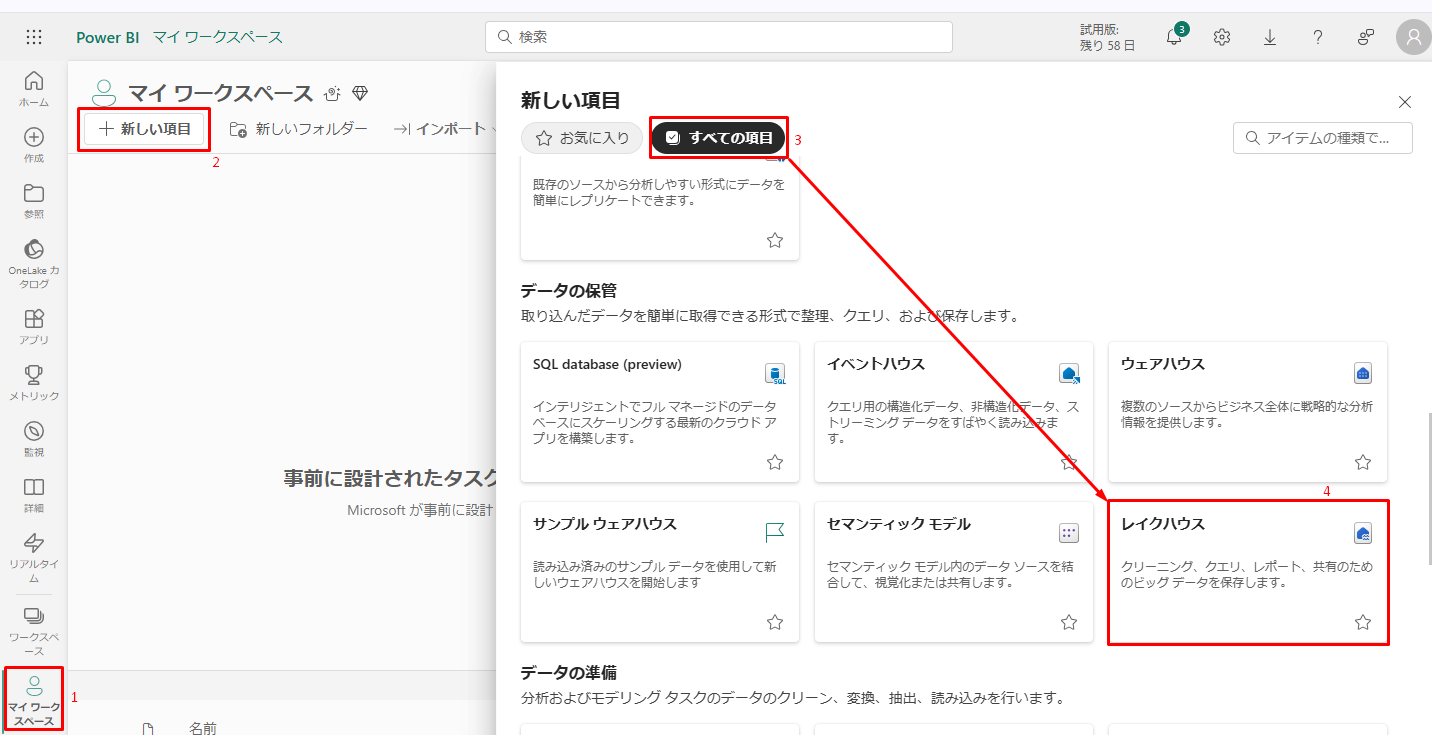Open the app launcher grid icon
Screen dimensions: 1432x735
click(x=34, y=37)
